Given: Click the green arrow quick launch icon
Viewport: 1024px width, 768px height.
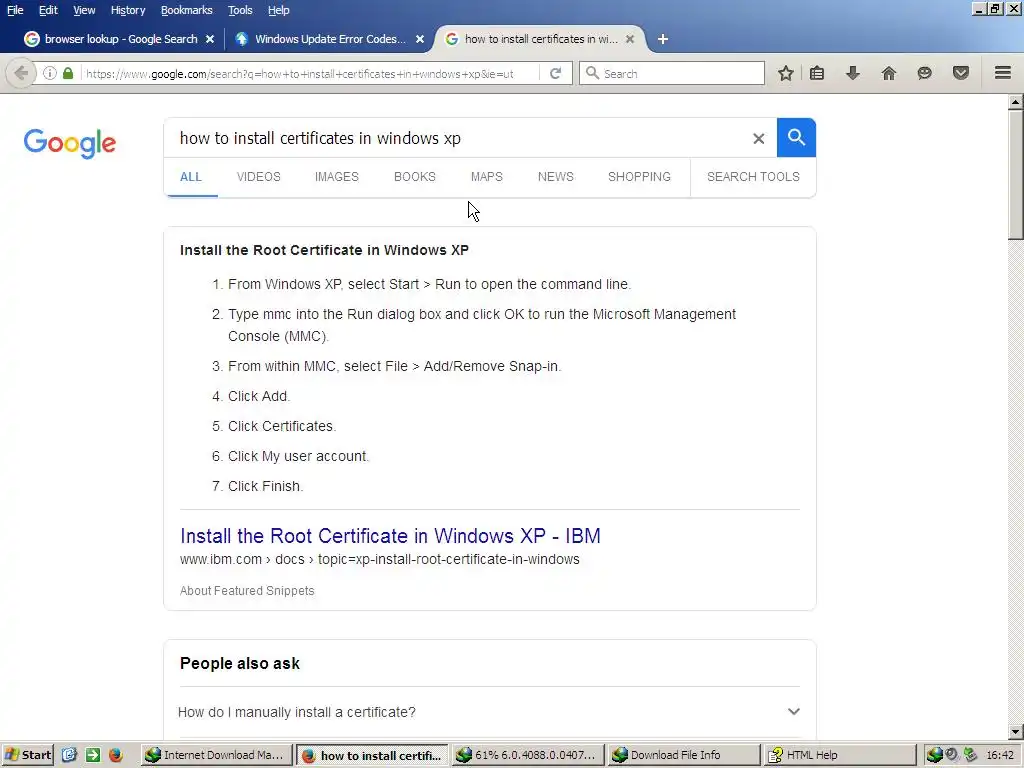Looking at the screenshot, I should click(x=93, y=755).
